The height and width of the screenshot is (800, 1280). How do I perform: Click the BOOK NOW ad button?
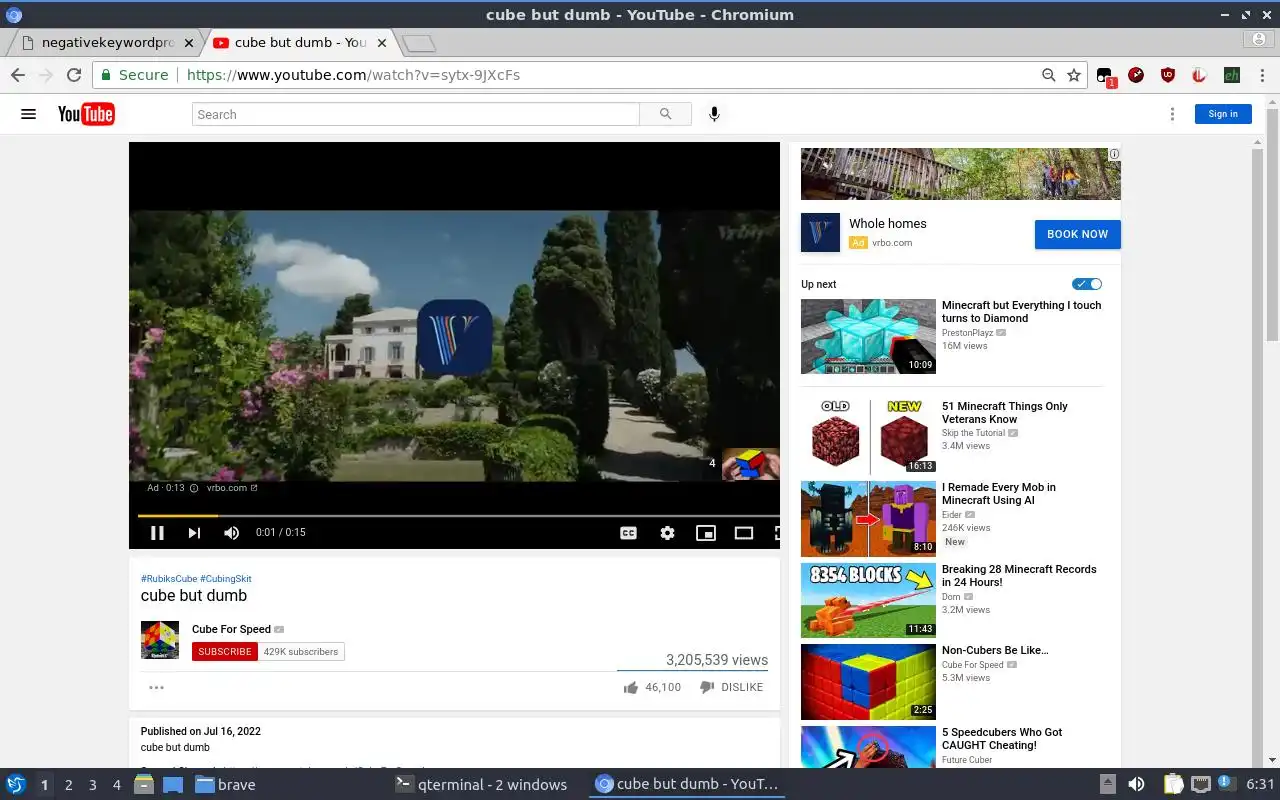[x=1077, y=234]
